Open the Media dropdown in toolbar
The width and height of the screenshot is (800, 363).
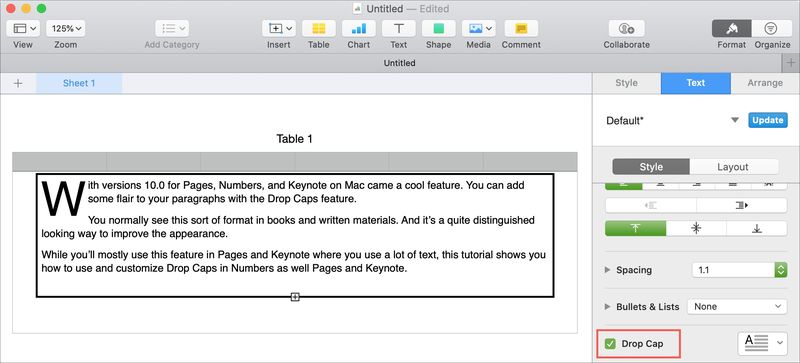[479, 29]
